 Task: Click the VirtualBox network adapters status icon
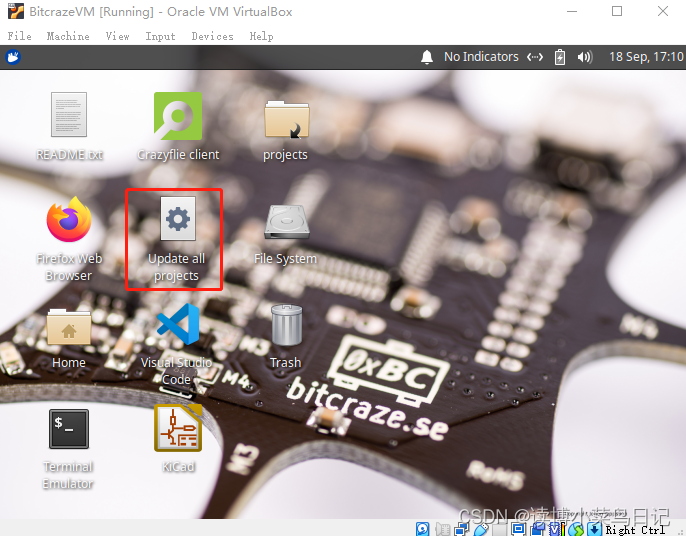tap(461, 529)
